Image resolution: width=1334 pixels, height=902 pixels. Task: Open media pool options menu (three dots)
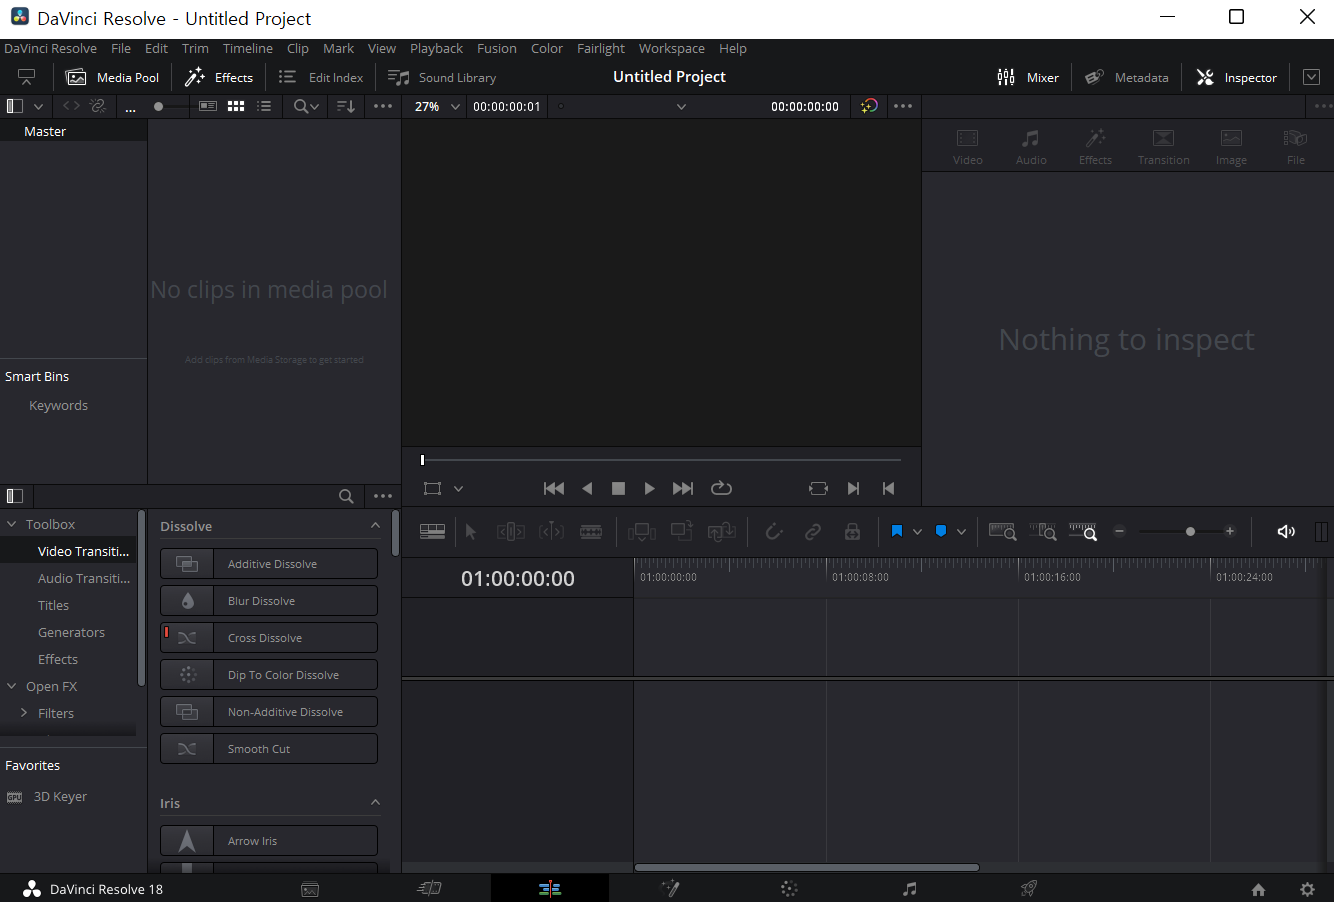383,106
